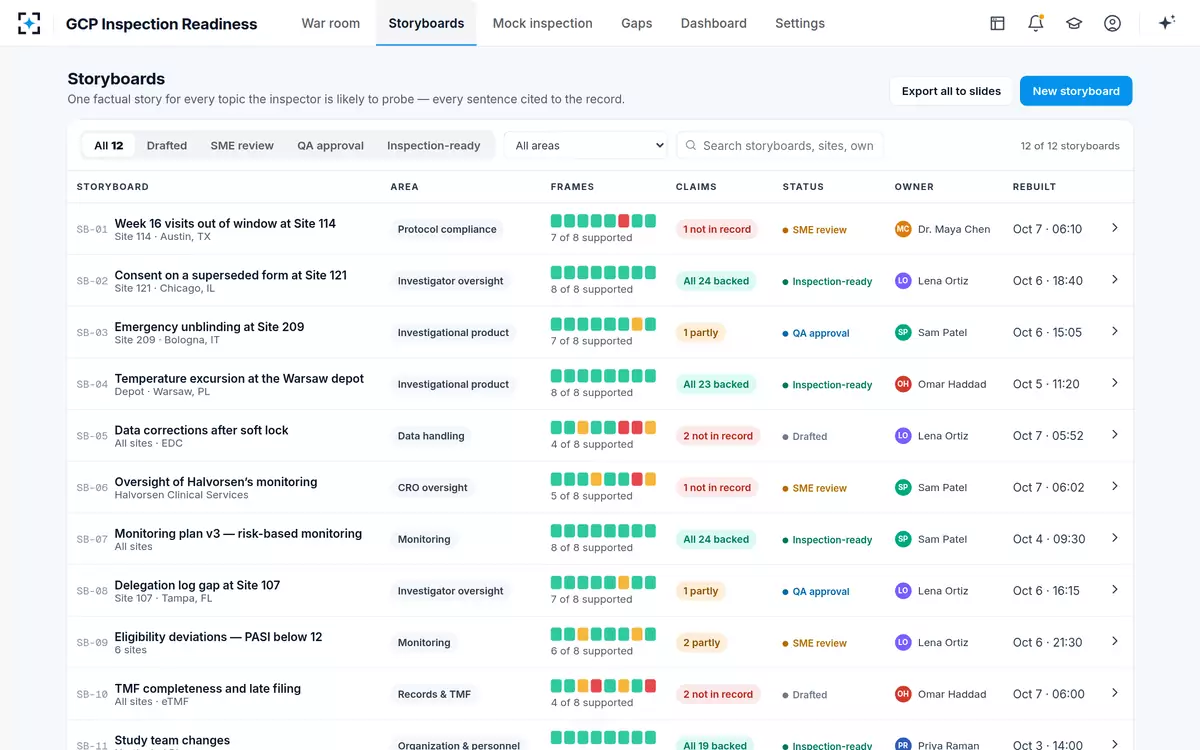Image resolution: width=1200 pixels, height=750 pixels.
Task: Click the CRO oversight area tag
Action: tap(433, 488)
